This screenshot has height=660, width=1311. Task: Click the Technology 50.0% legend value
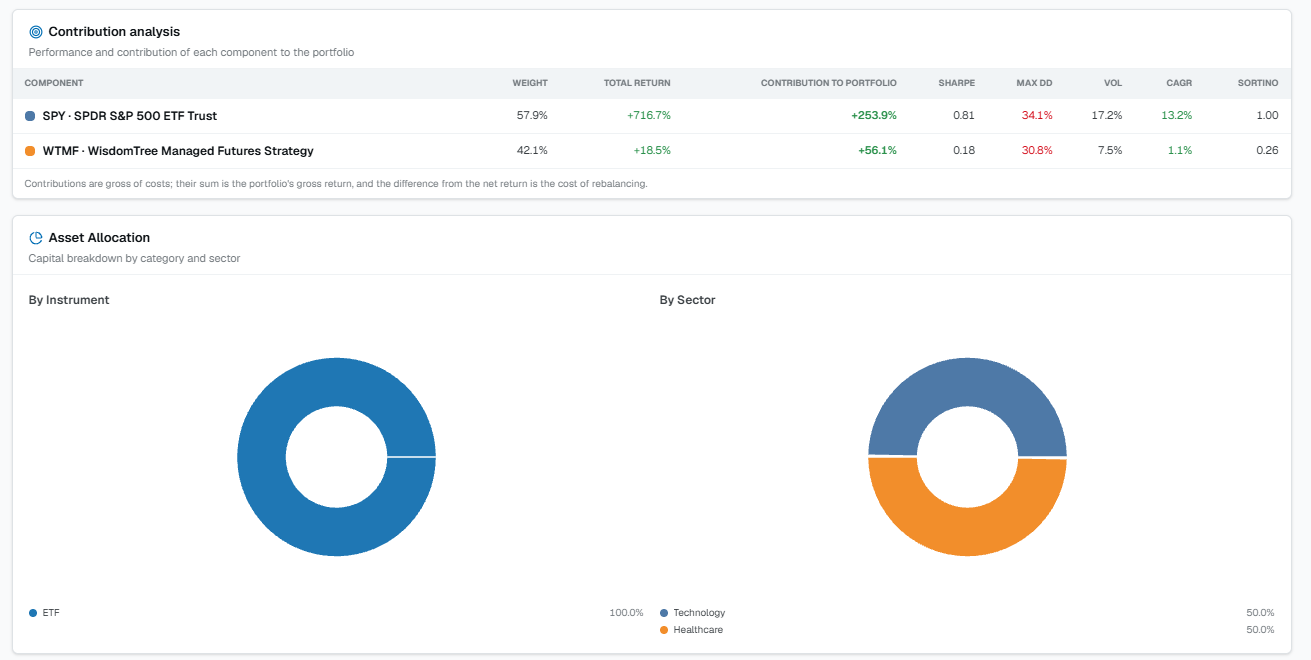tap(1260, 612)
